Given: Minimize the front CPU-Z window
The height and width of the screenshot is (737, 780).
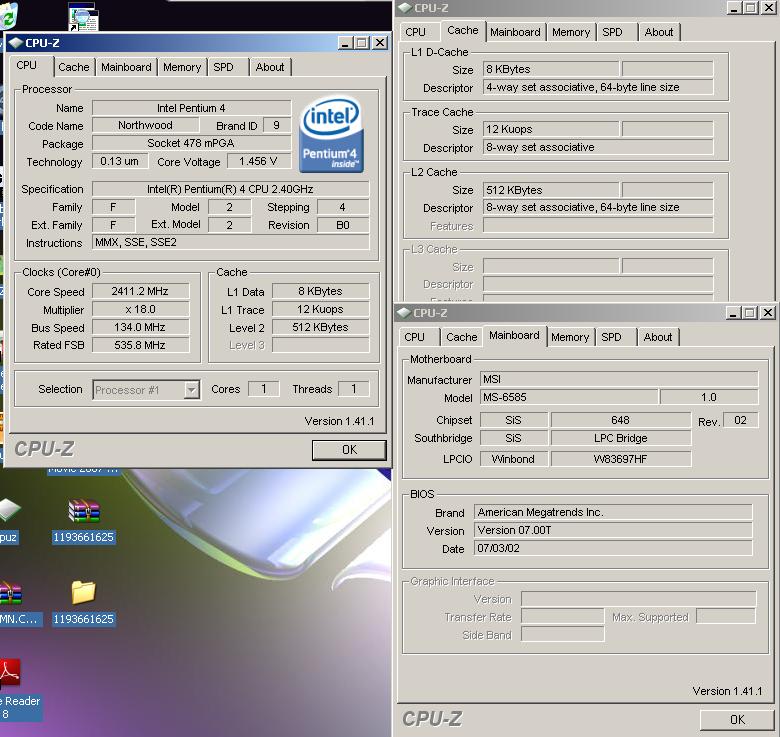Looking at the screenshot, I should tap(345, 43).
